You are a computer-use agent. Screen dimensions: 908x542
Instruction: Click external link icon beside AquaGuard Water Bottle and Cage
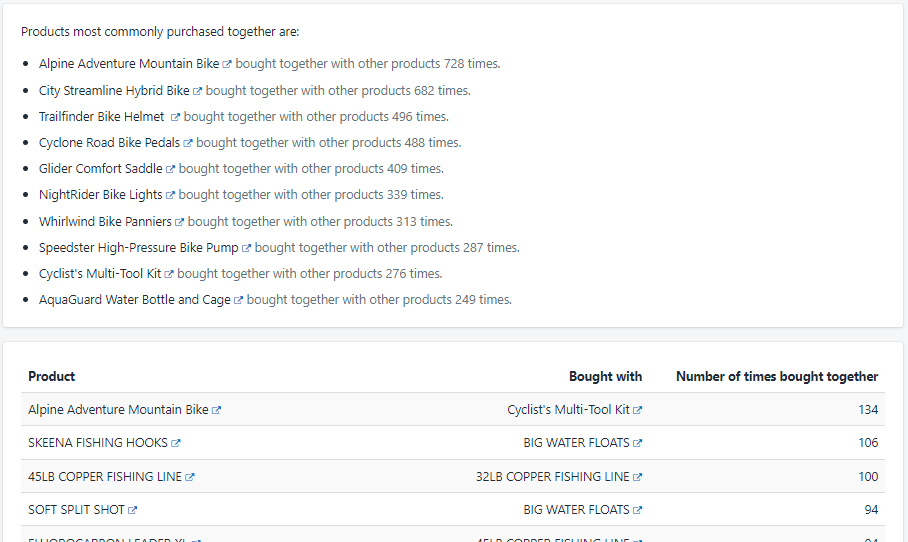click(238, 300)
